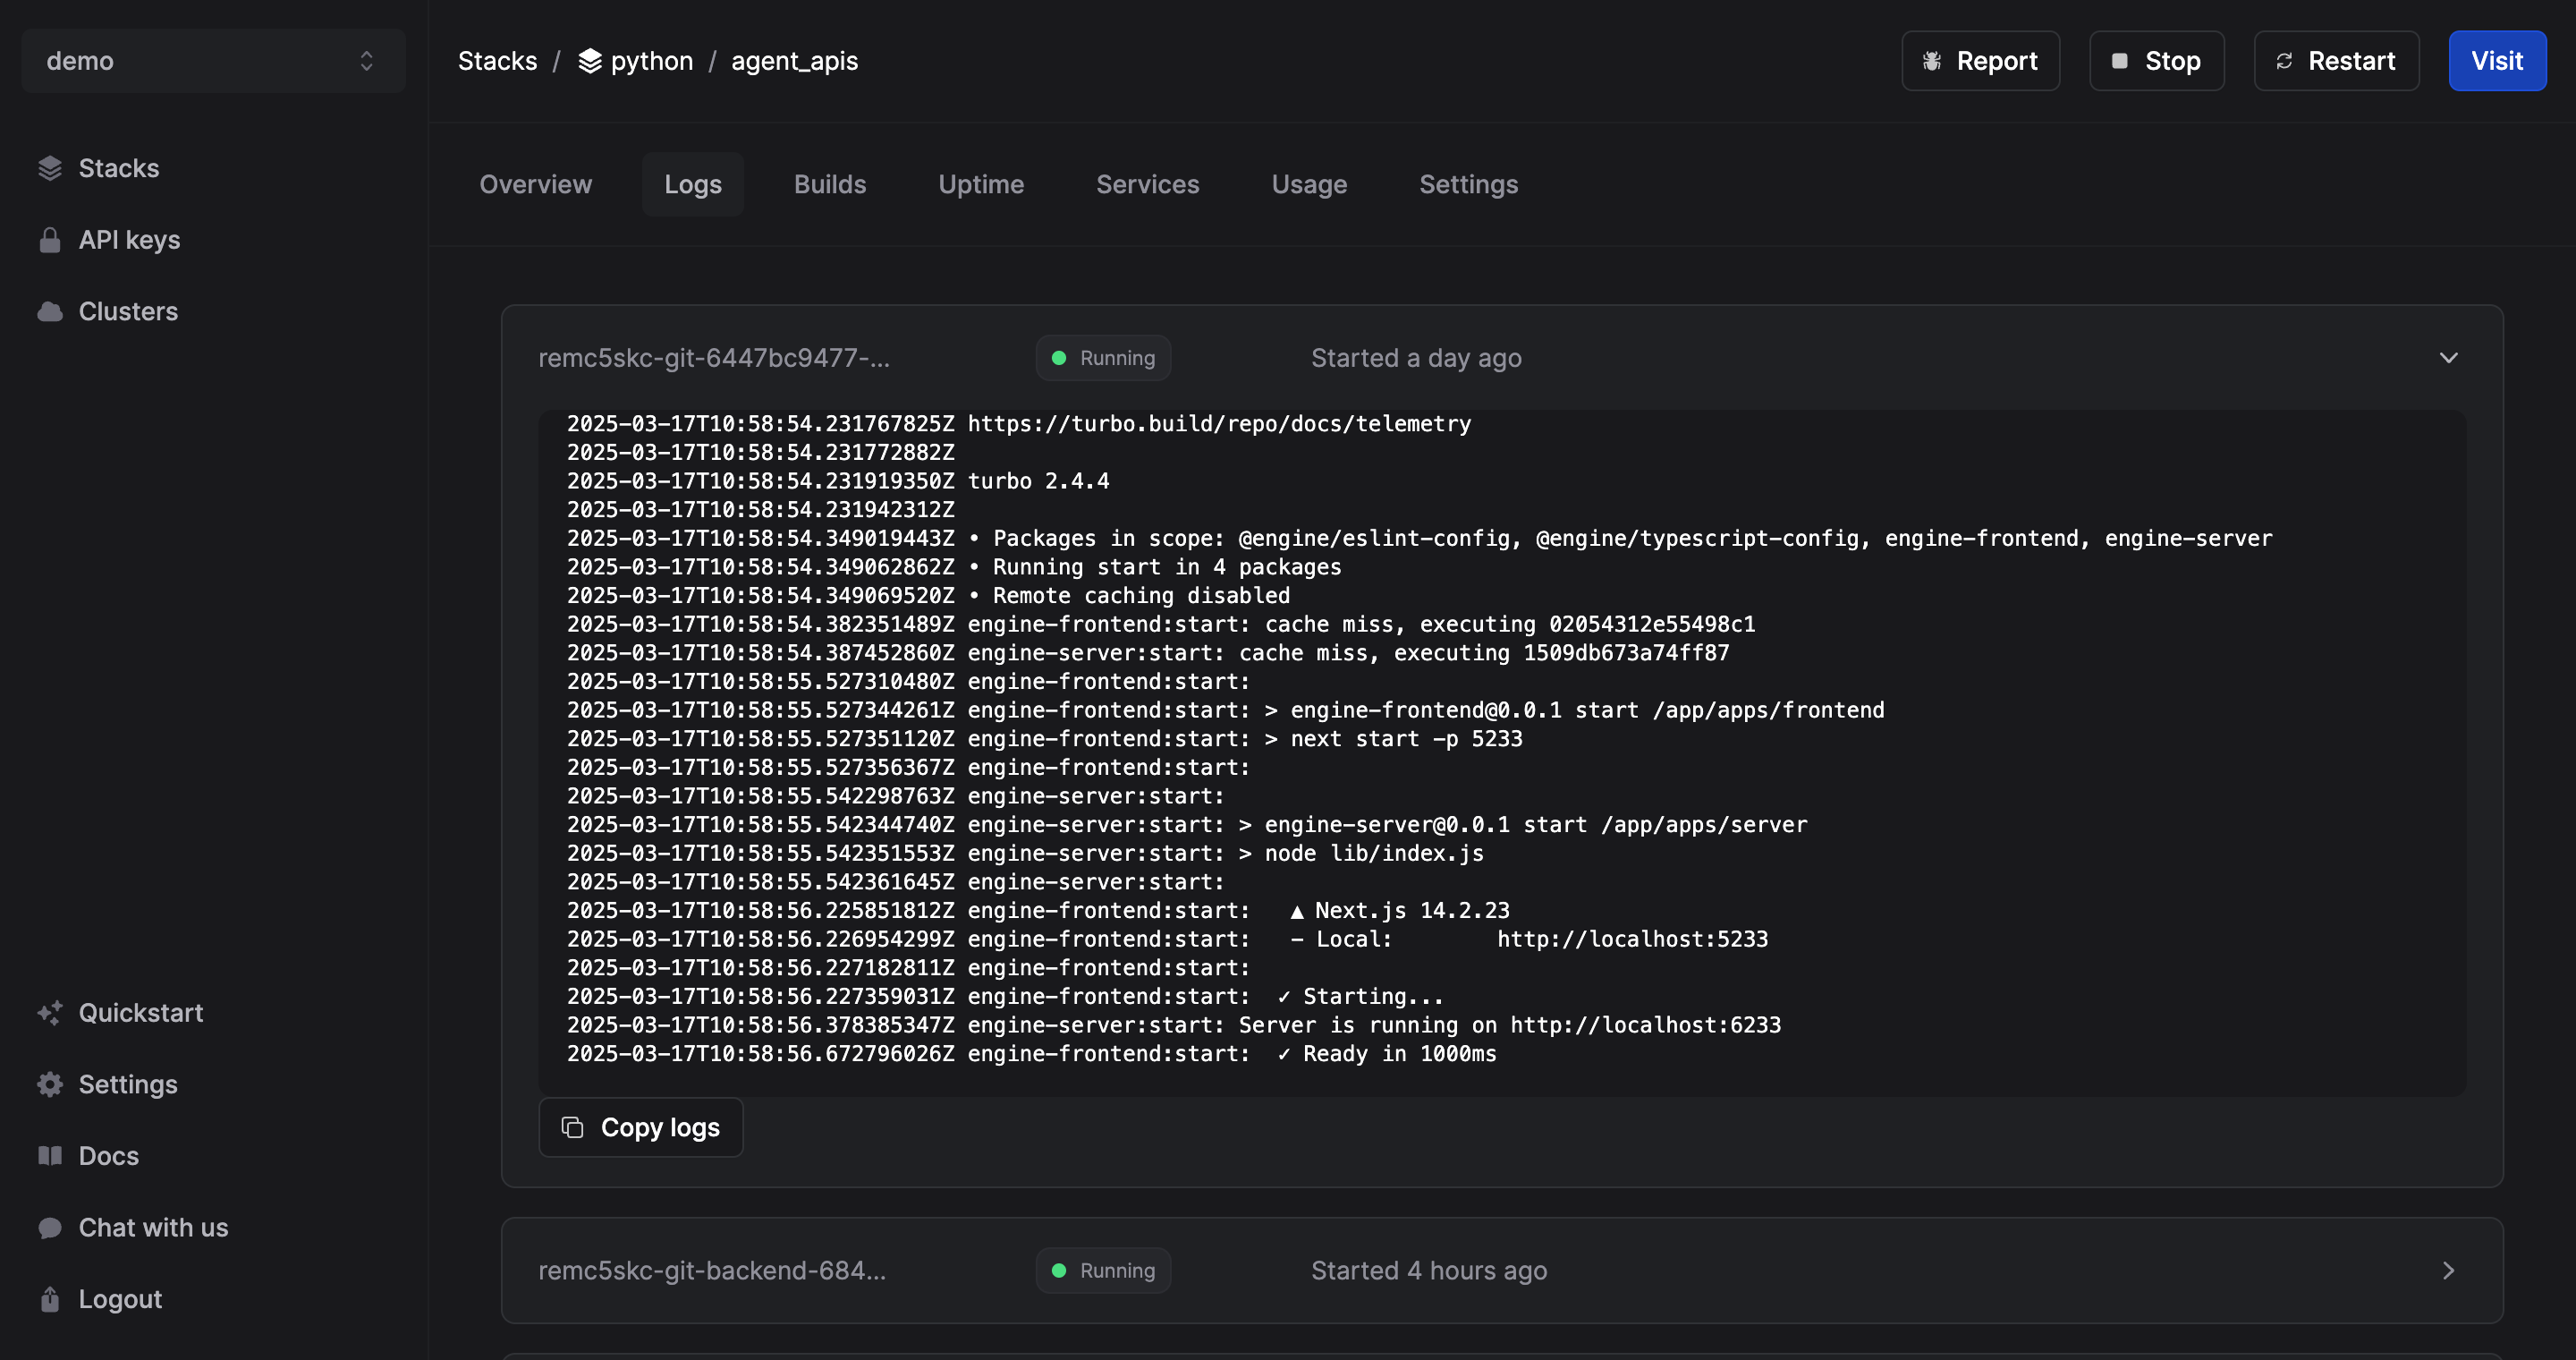Click the Quickstart sparkle icon

50,1013
